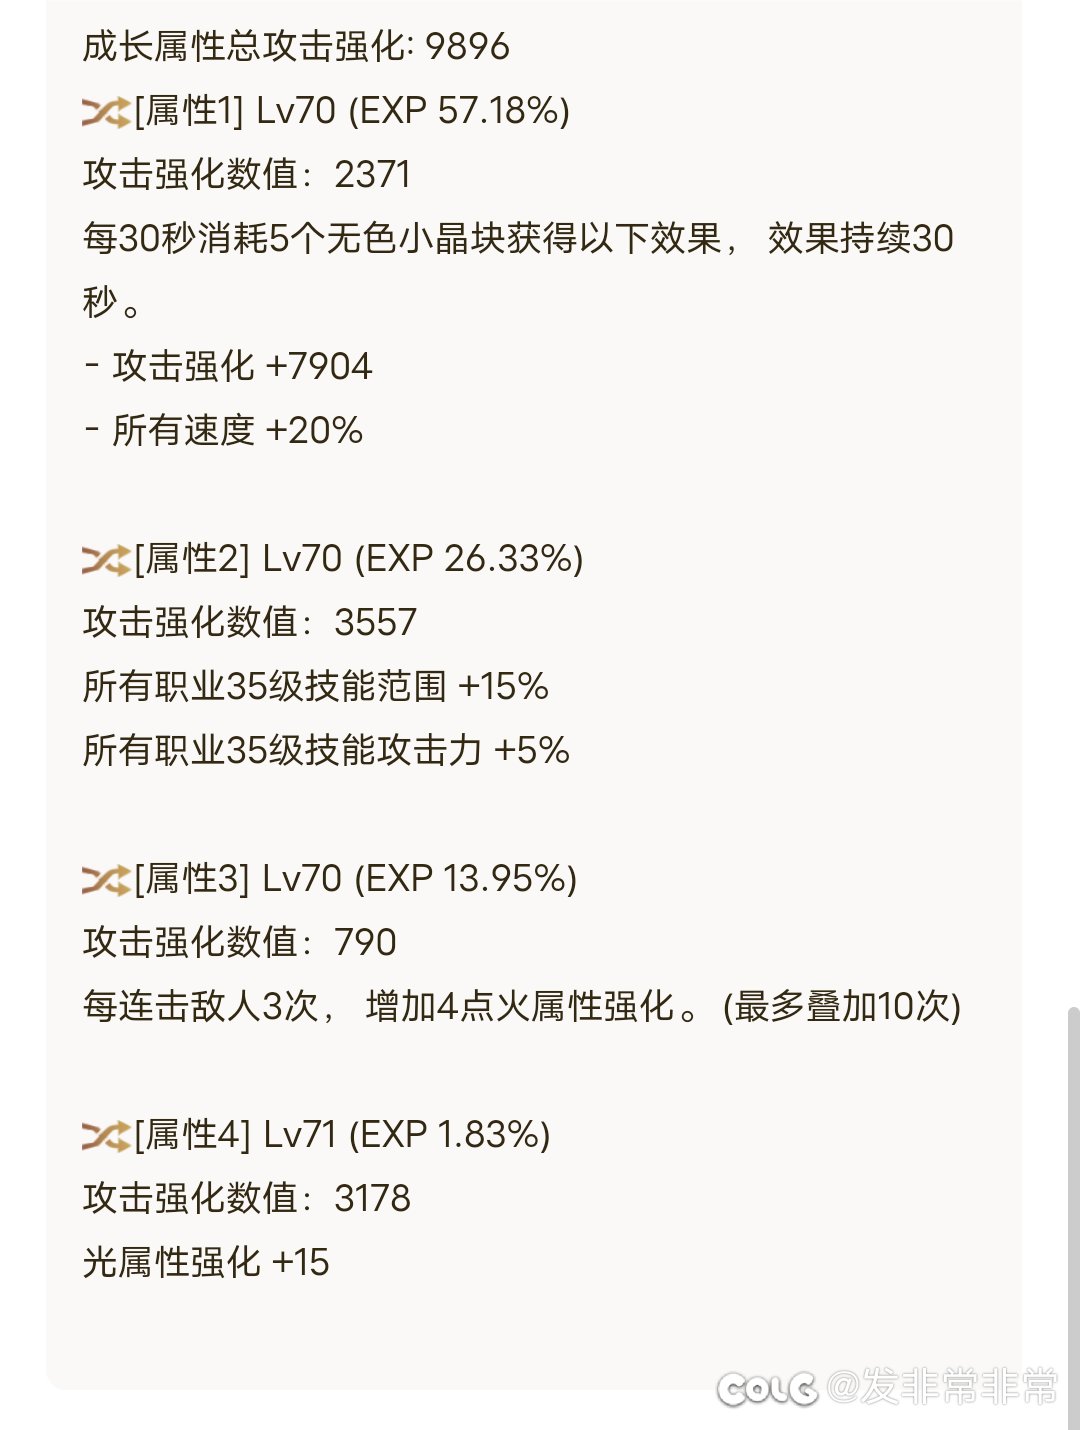Tap the 光属性强化 +15 line
The width and height of the screenshot is (1080, 1430).
click(x=206, y=1263)
